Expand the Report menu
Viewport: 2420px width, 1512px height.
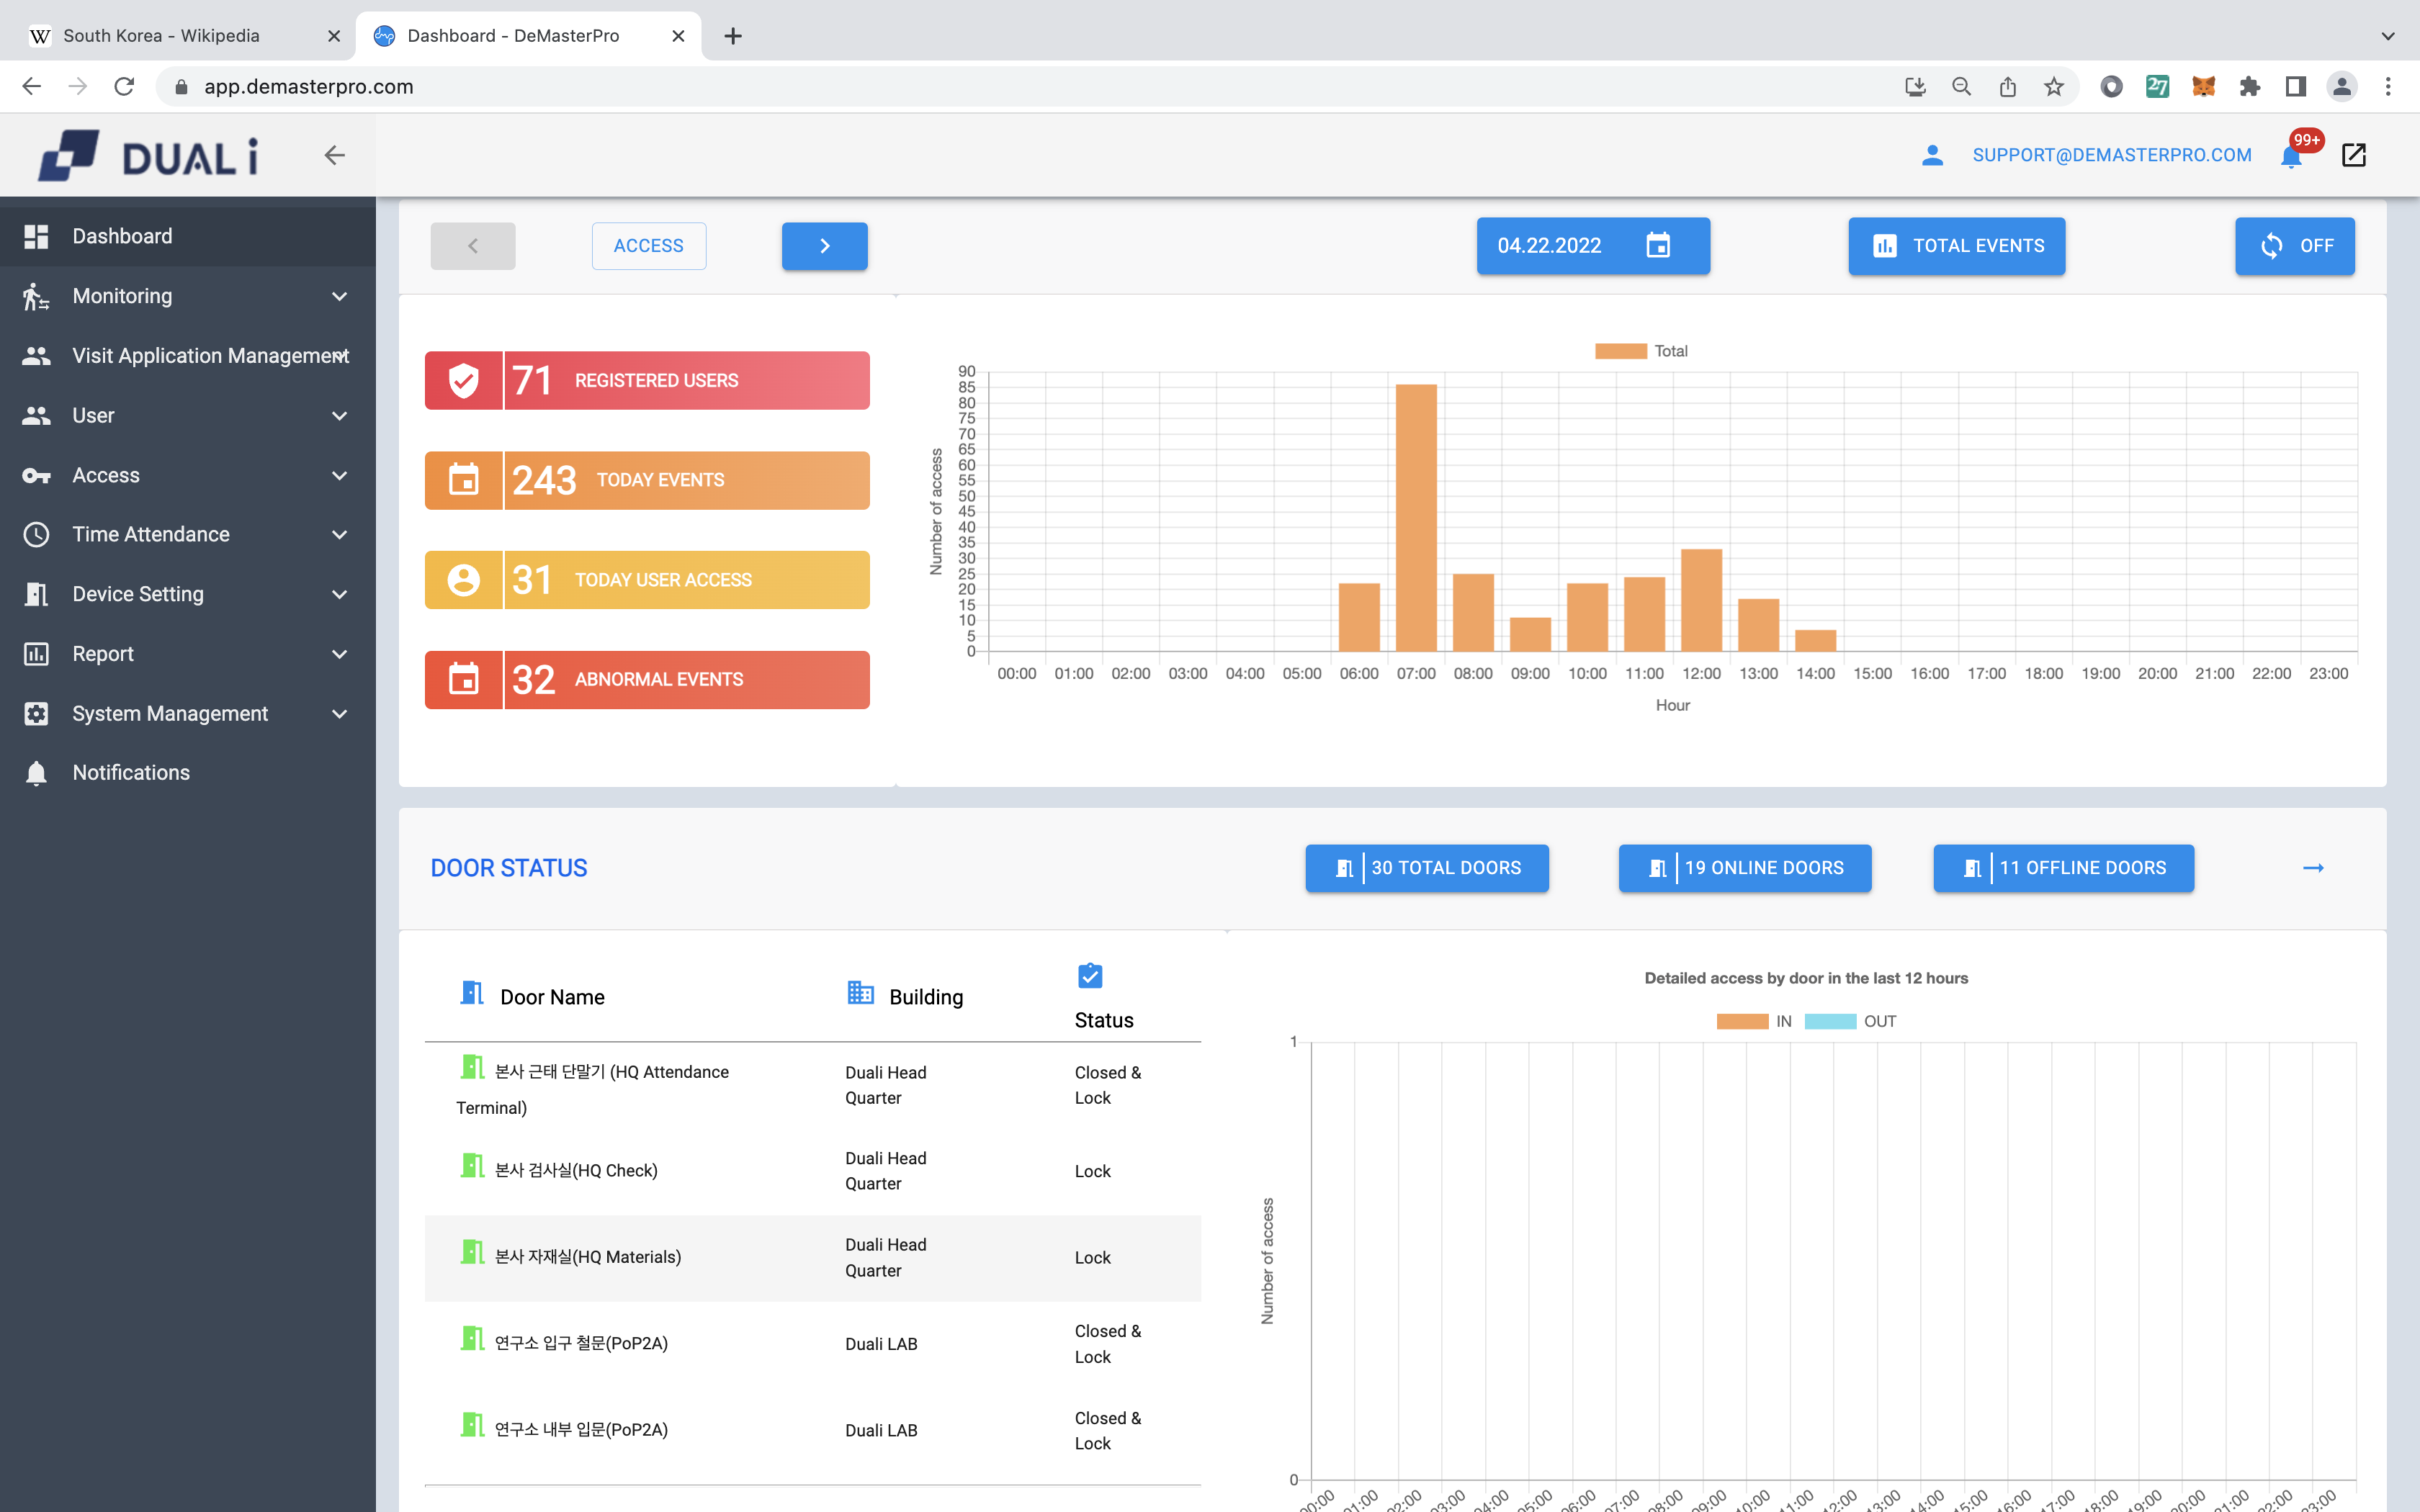(x=188, y=654)
